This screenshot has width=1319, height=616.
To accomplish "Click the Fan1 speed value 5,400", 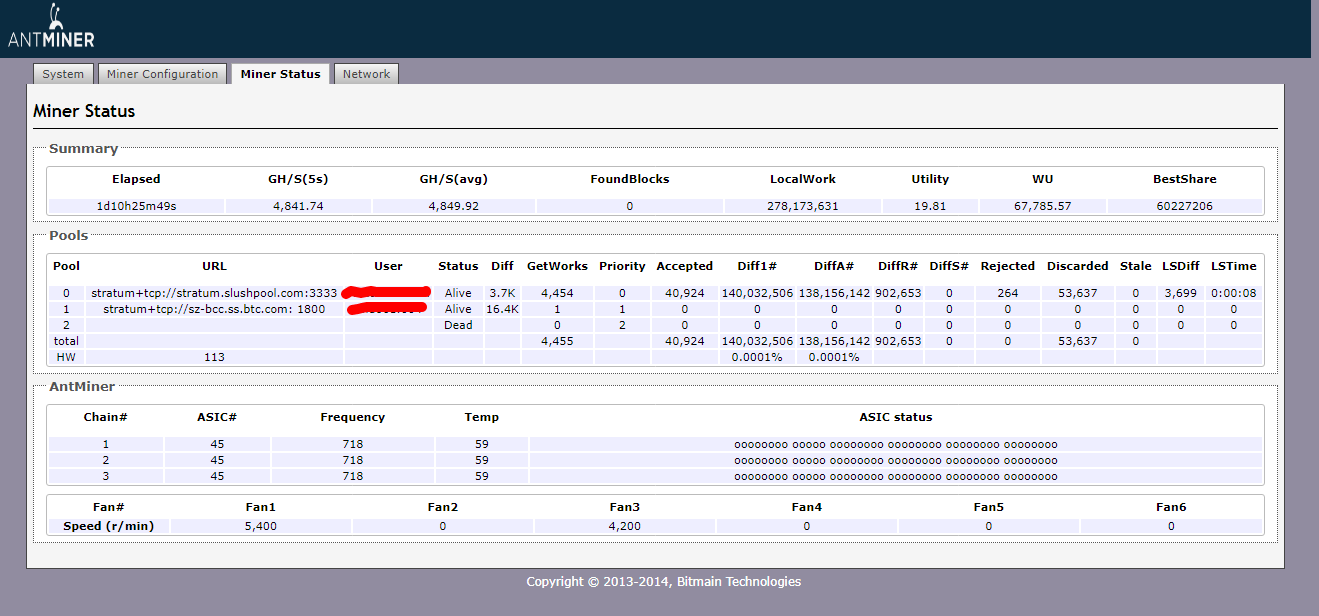I will click(x=260, y=526).
